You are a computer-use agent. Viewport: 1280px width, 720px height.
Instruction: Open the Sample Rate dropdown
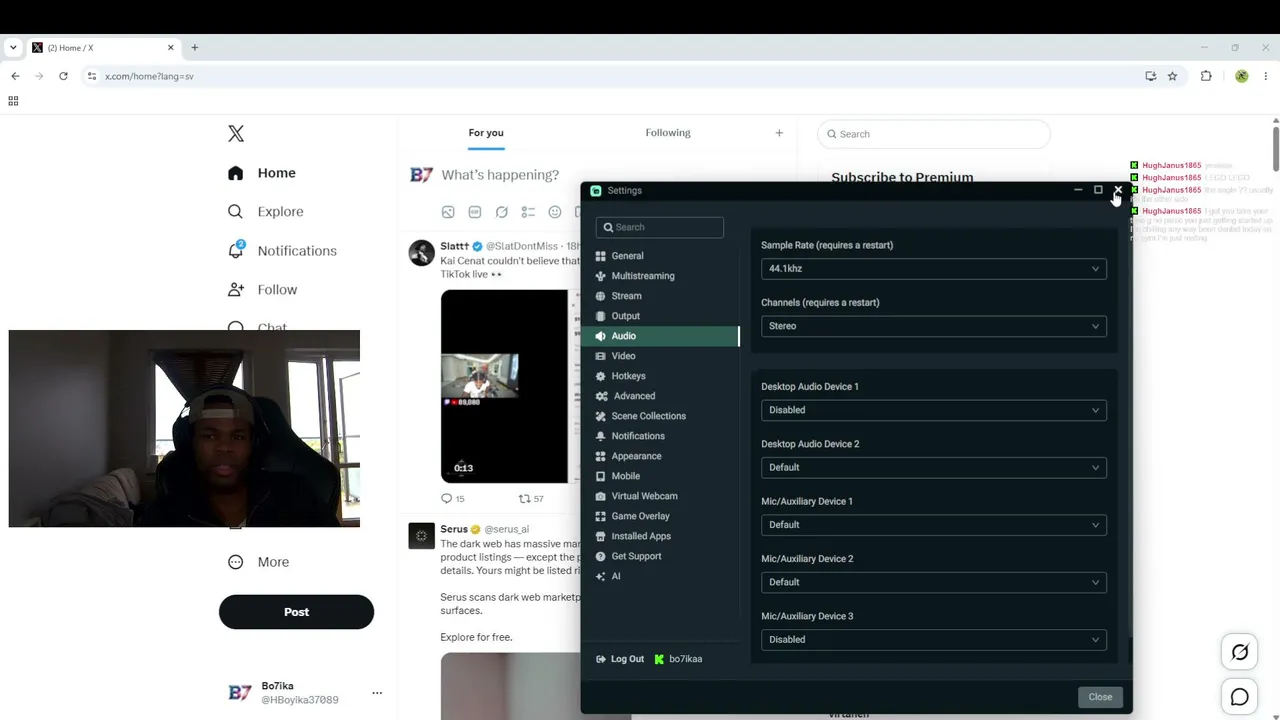(x=934, y=269)
